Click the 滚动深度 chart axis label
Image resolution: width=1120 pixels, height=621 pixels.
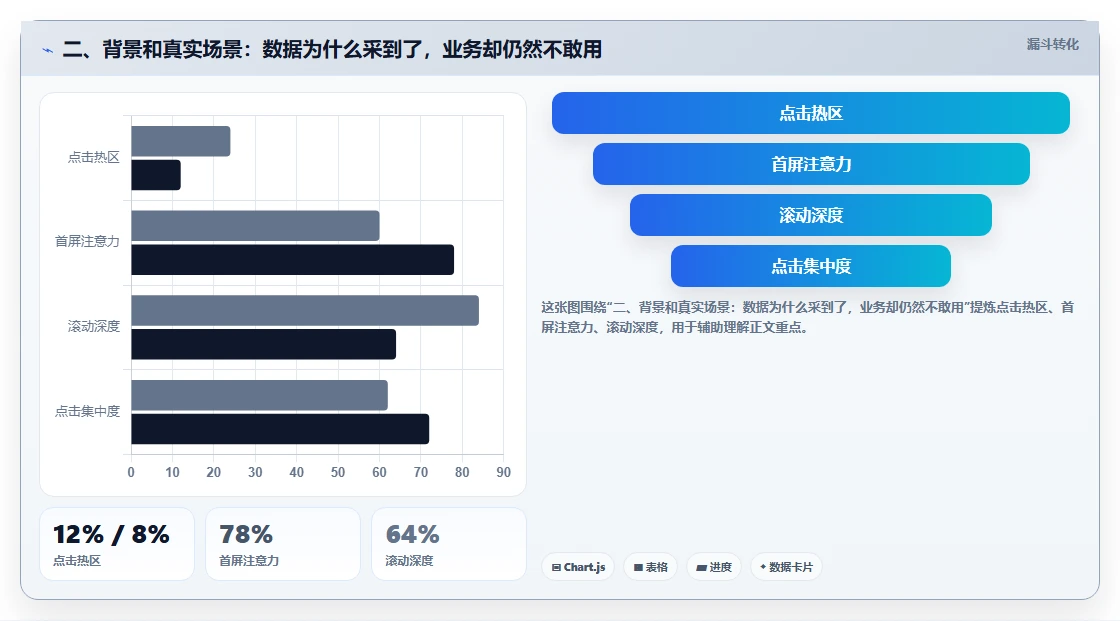(x=94, y=327)
